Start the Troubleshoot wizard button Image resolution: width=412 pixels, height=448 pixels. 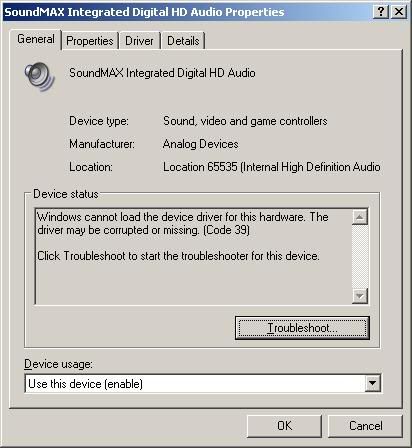point(302,328)
